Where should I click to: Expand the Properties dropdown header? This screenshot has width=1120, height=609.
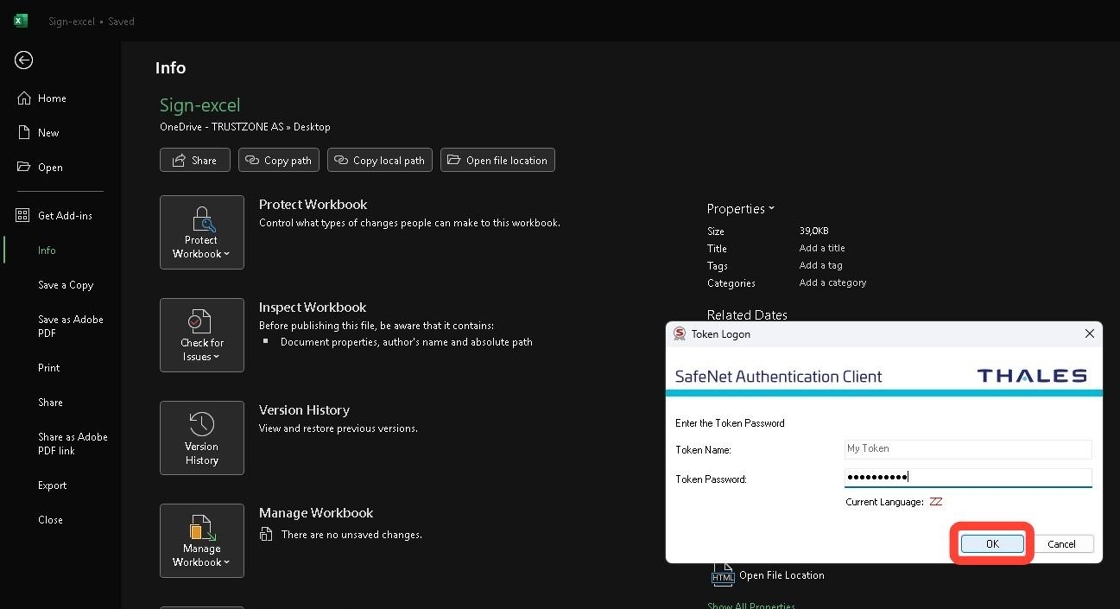741,208
